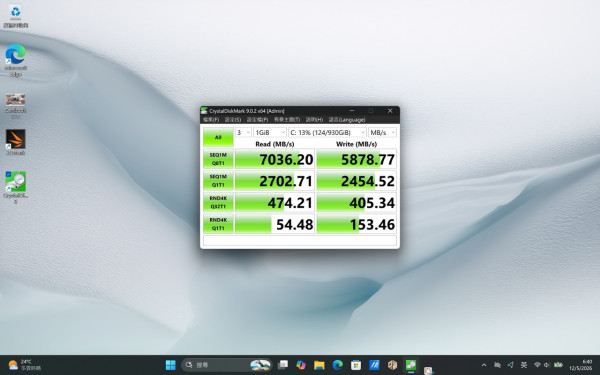Viewport: 600px width, 375px height.
Task: Switch the 英 input method indicator
Action: [524, 365]
